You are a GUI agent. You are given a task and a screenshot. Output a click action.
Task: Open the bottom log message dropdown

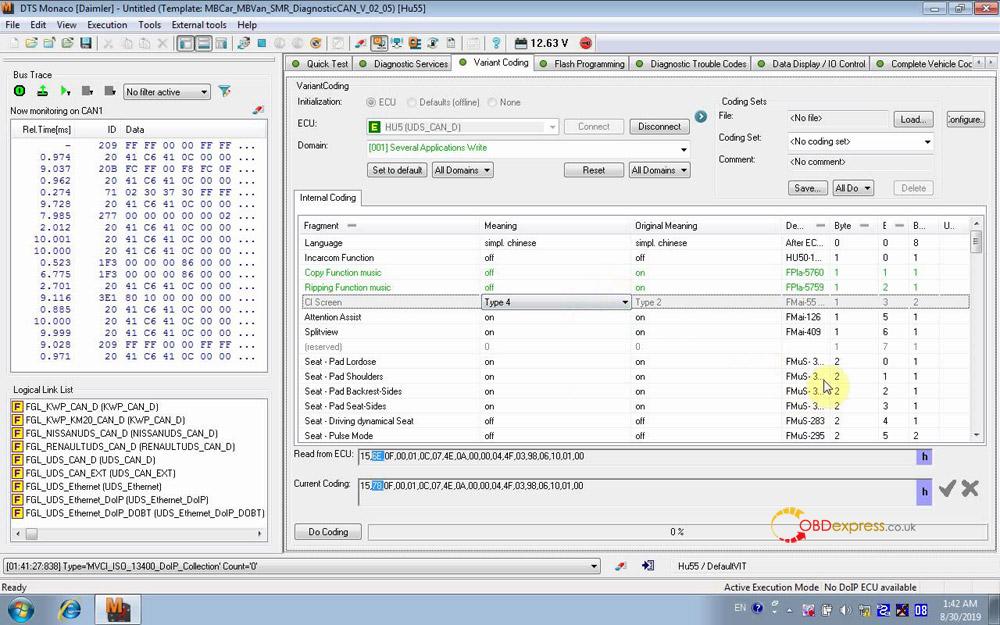click(302, 566)
